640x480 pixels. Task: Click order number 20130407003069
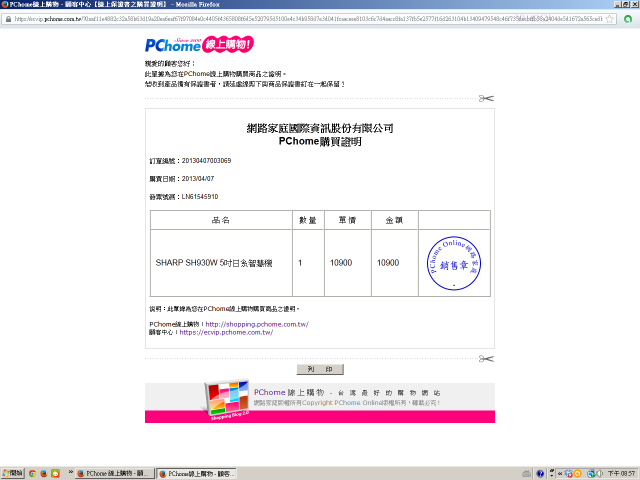click(x=207, y=161)
